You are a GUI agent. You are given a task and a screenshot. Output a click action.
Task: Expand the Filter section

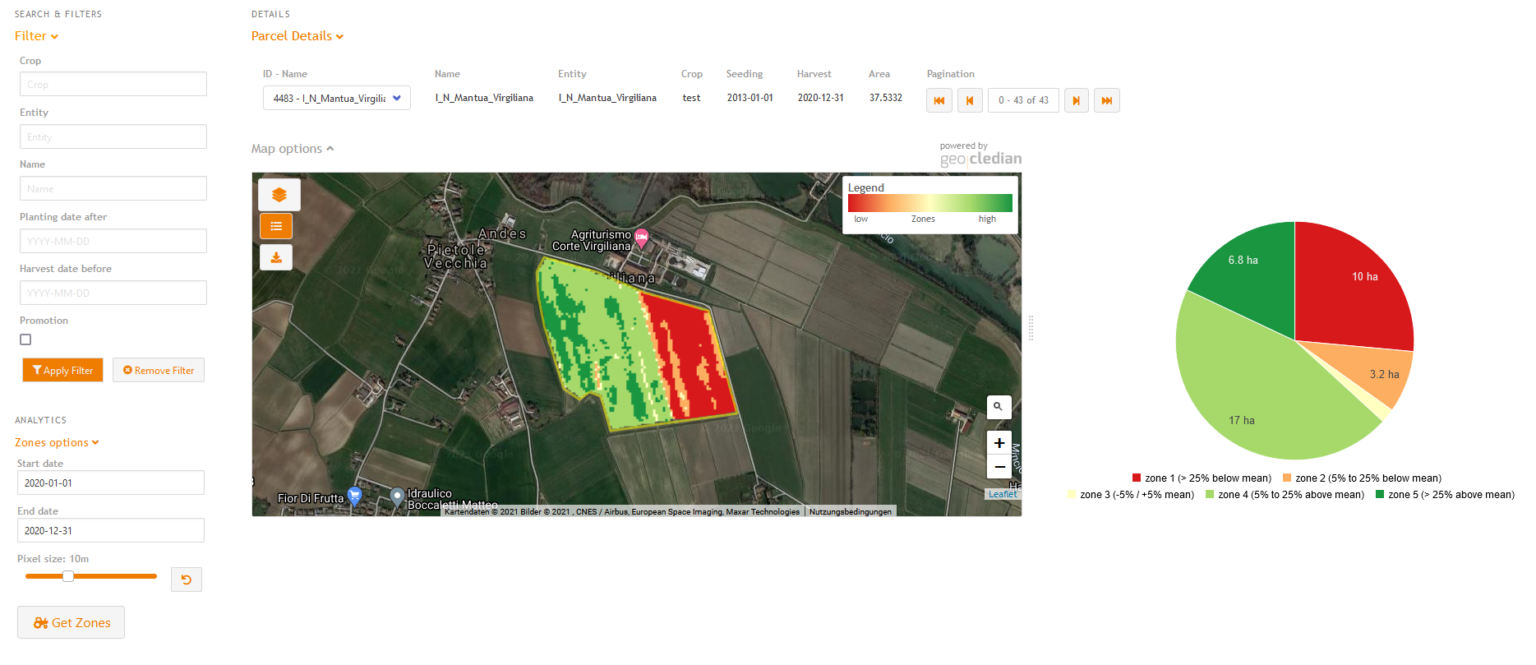(36, 35)
